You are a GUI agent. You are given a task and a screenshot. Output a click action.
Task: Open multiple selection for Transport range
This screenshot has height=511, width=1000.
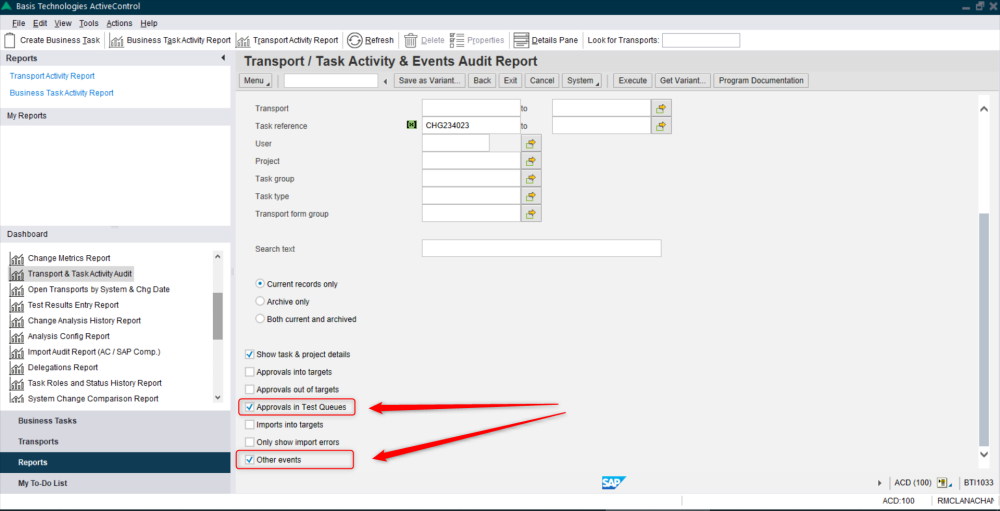pyautogui.click(x=661, y=108)
